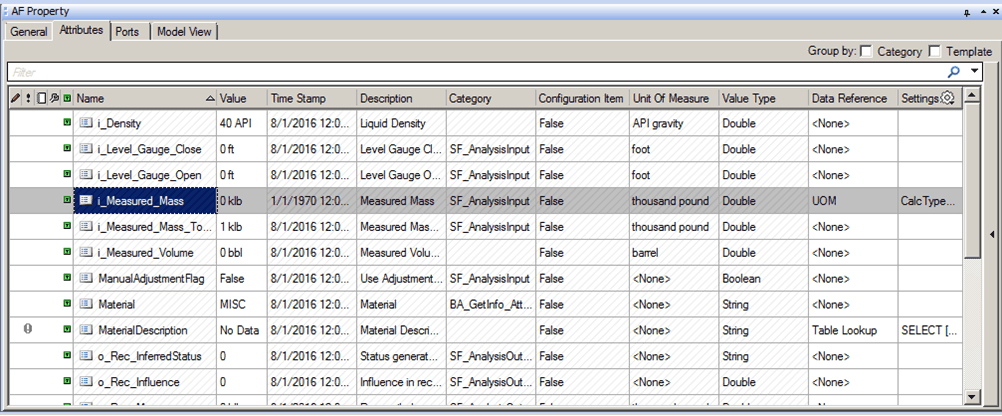This screenshot has width=1002, height=416.
Task: Select the o_Rec_InferredStatus attribute
Action: (150, 357)
